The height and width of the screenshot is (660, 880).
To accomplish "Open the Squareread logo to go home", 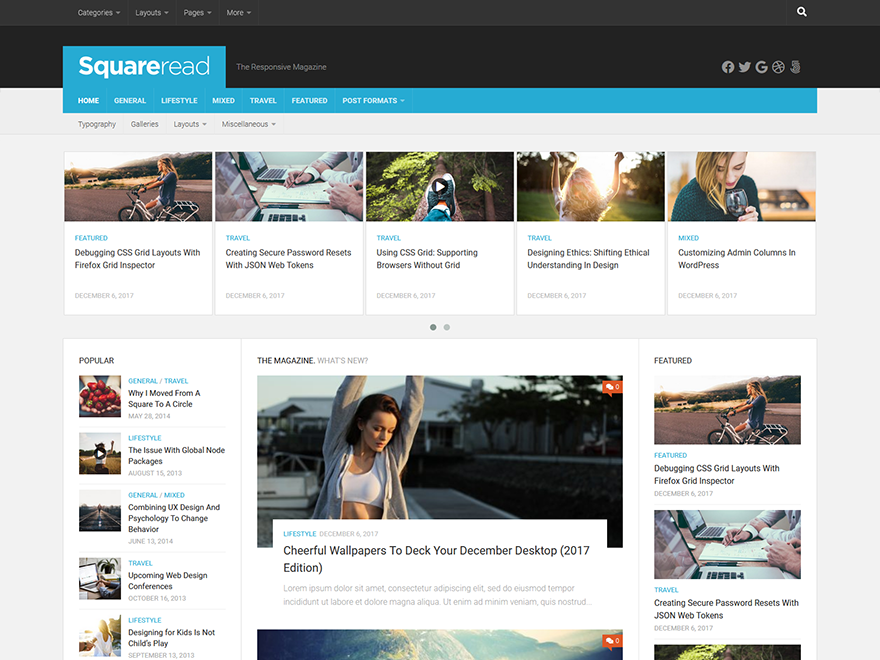I will click(x=143, y=65).
